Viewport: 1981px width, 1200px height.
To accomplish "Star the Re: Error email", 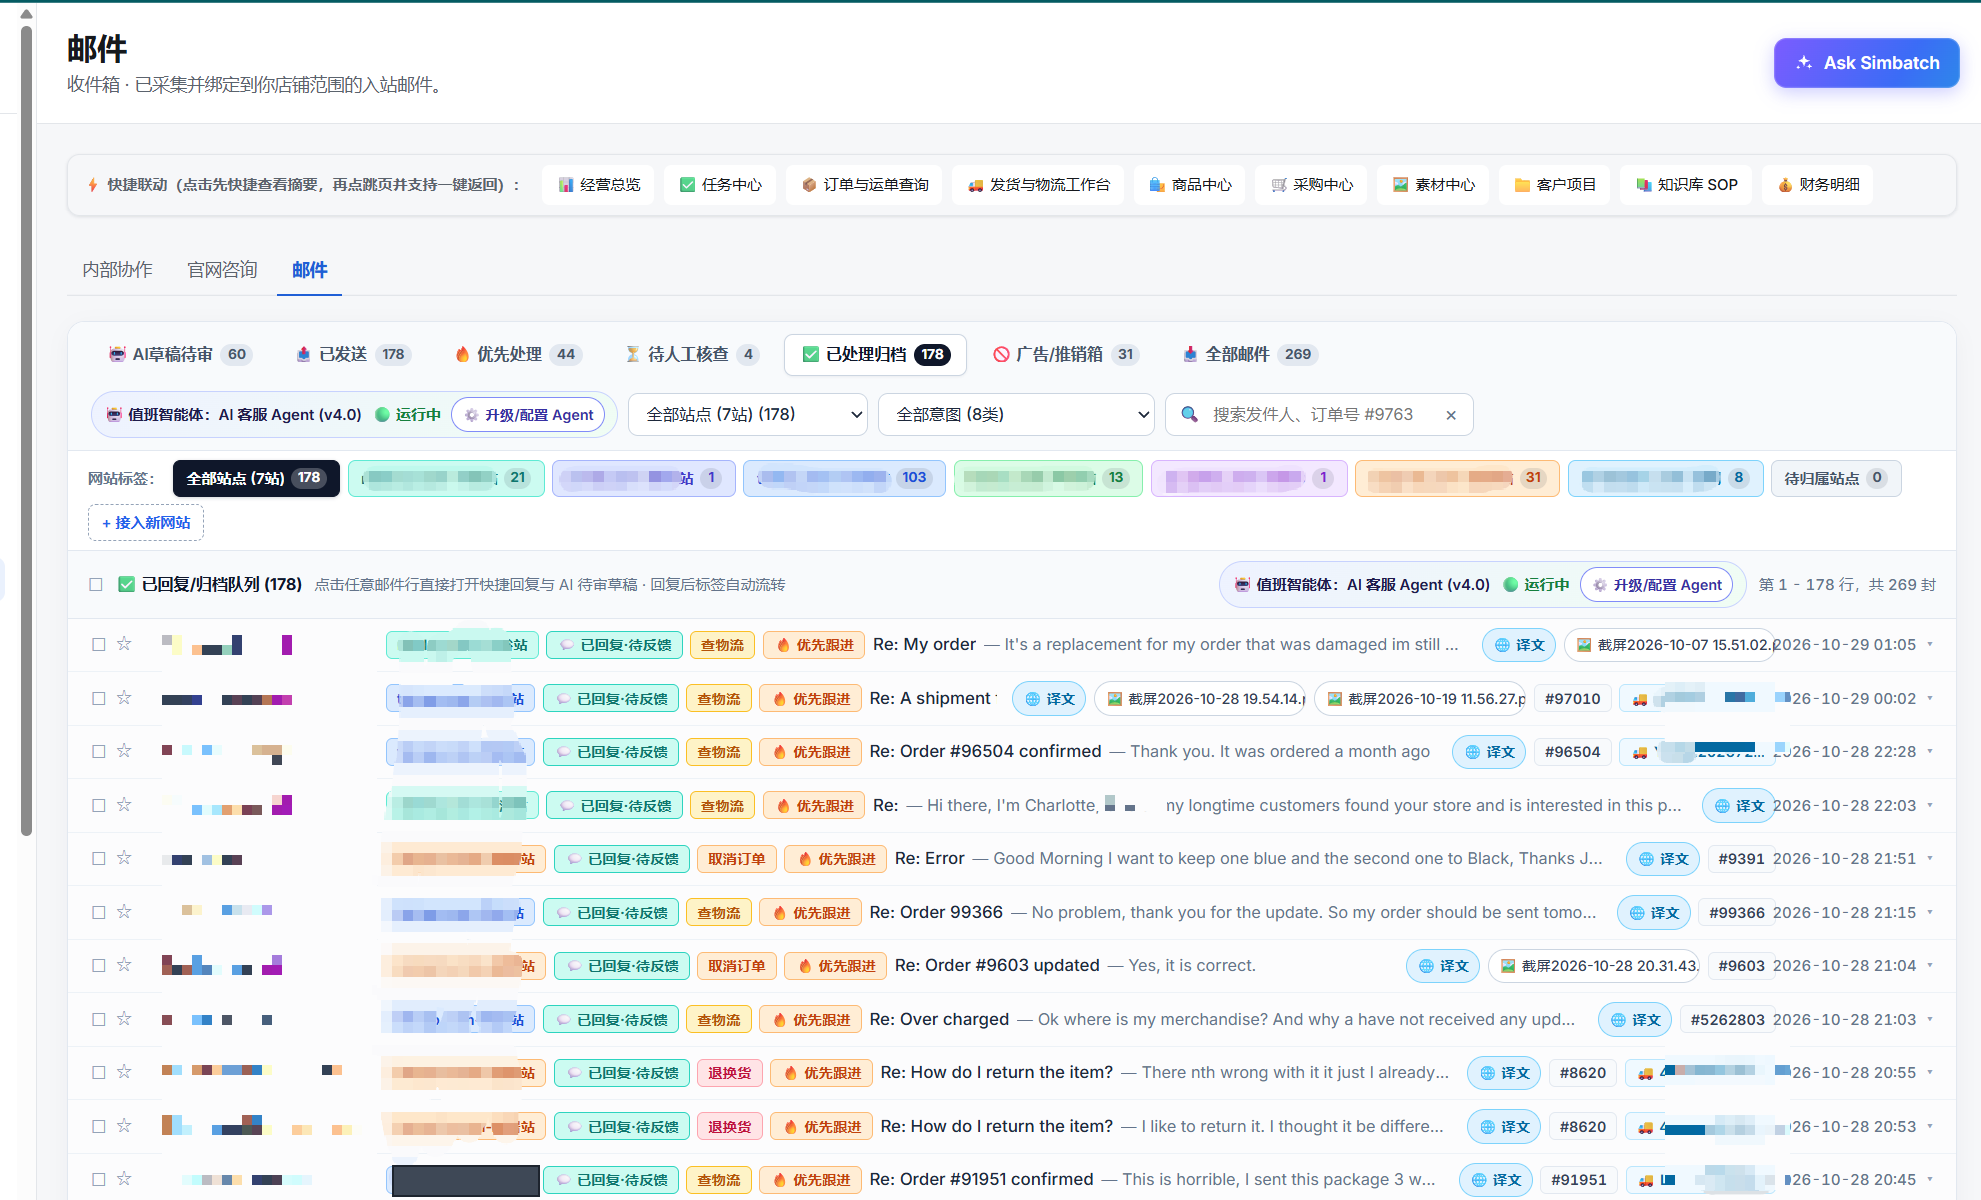I will pyautogui.click(x=124, y=858).
